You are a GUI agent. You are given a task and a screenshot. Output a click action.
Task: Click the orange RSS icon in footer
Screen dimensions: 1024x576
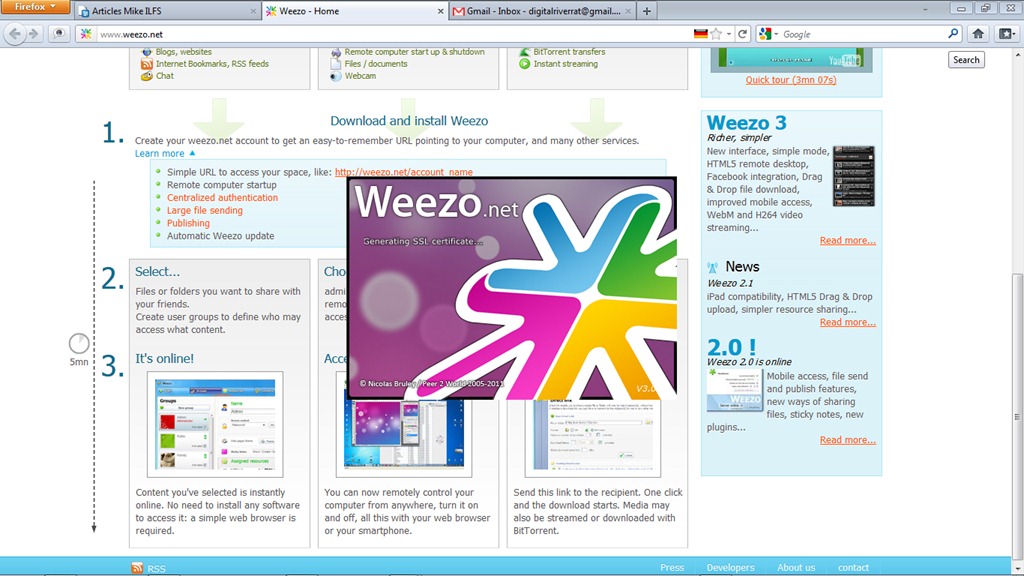click(137, 568)
